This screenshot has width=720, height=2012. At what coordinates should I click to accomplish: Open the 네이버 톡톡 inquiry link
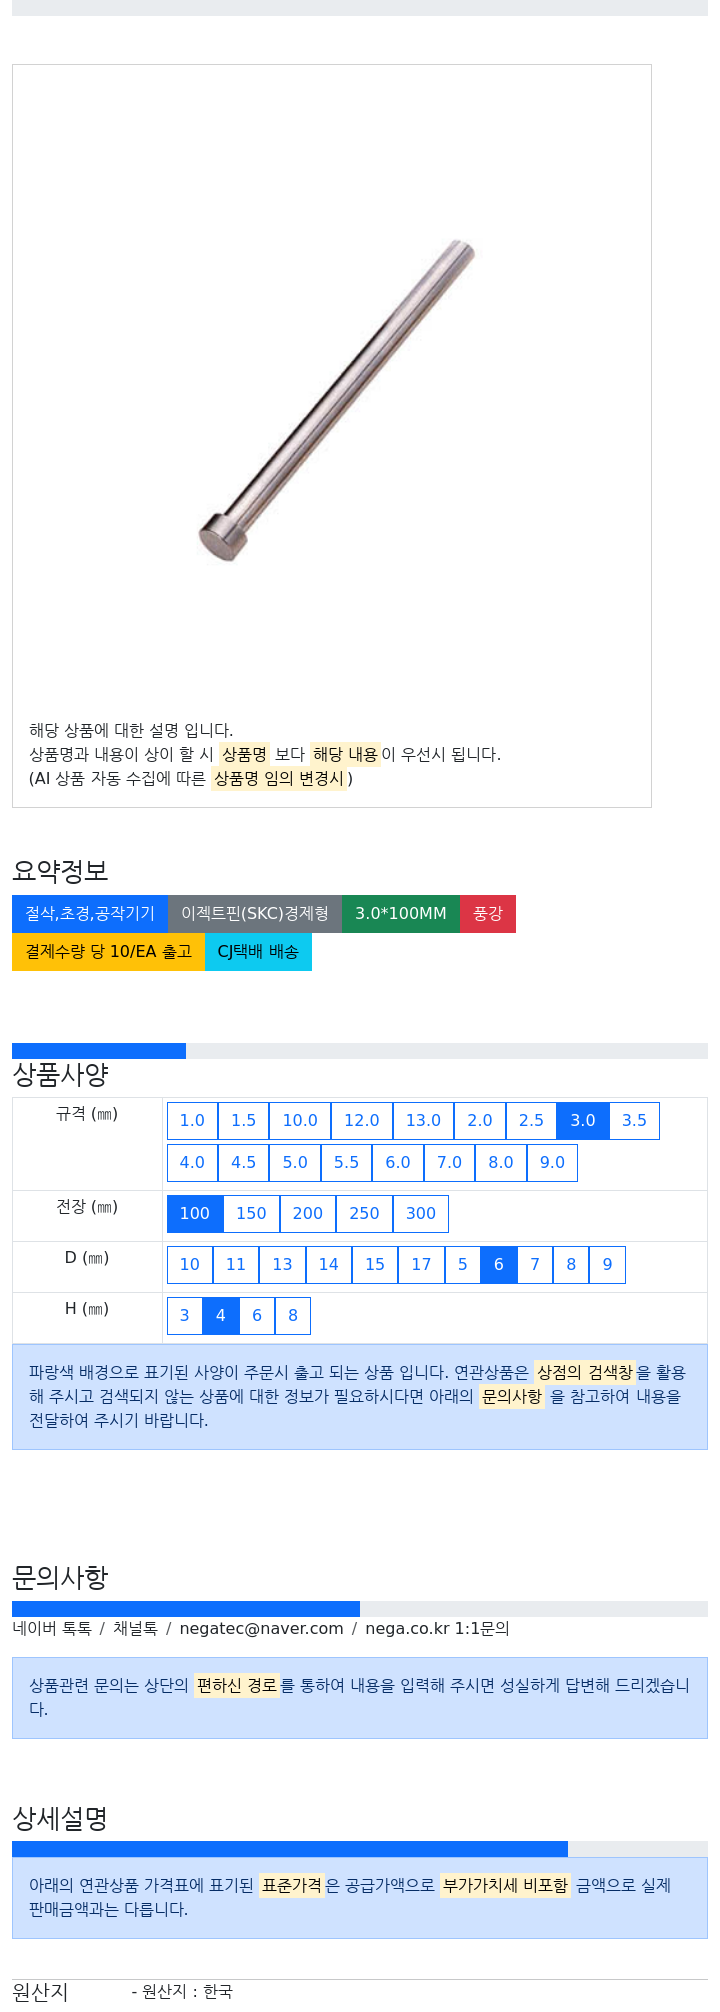52,1629
